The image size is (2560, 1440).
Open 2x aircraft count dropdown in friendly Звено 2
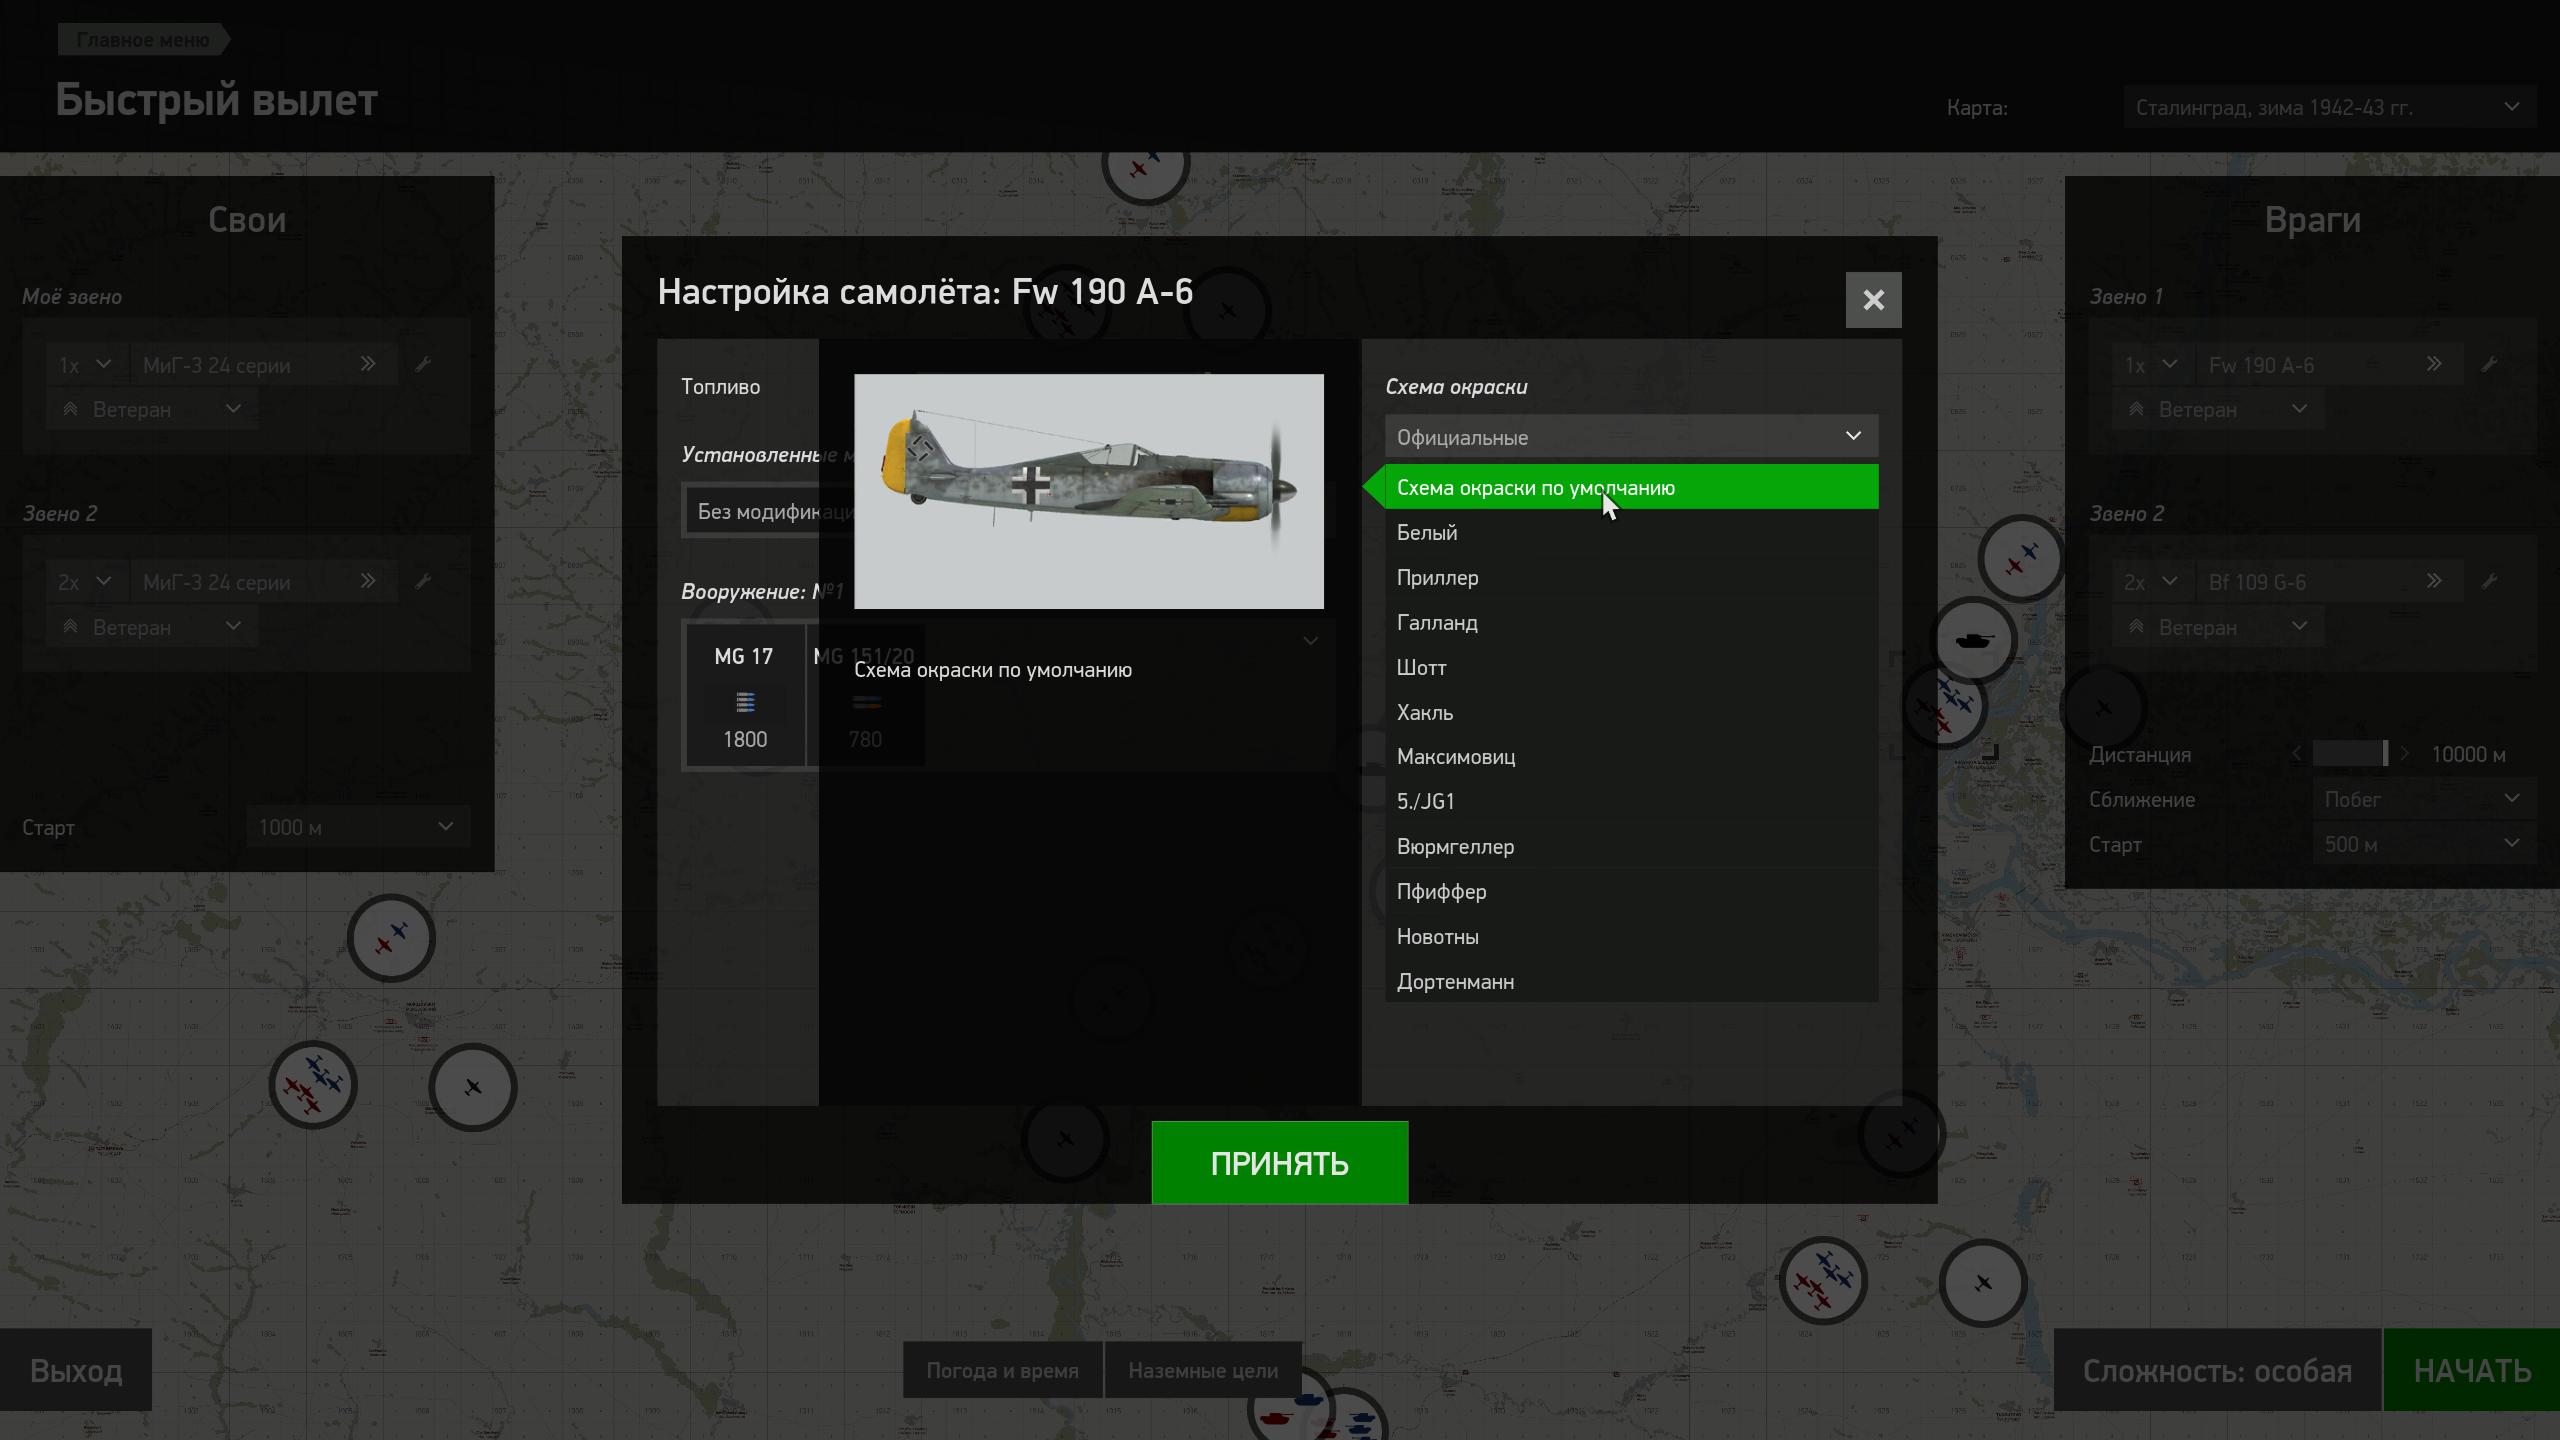click(86, 582)
